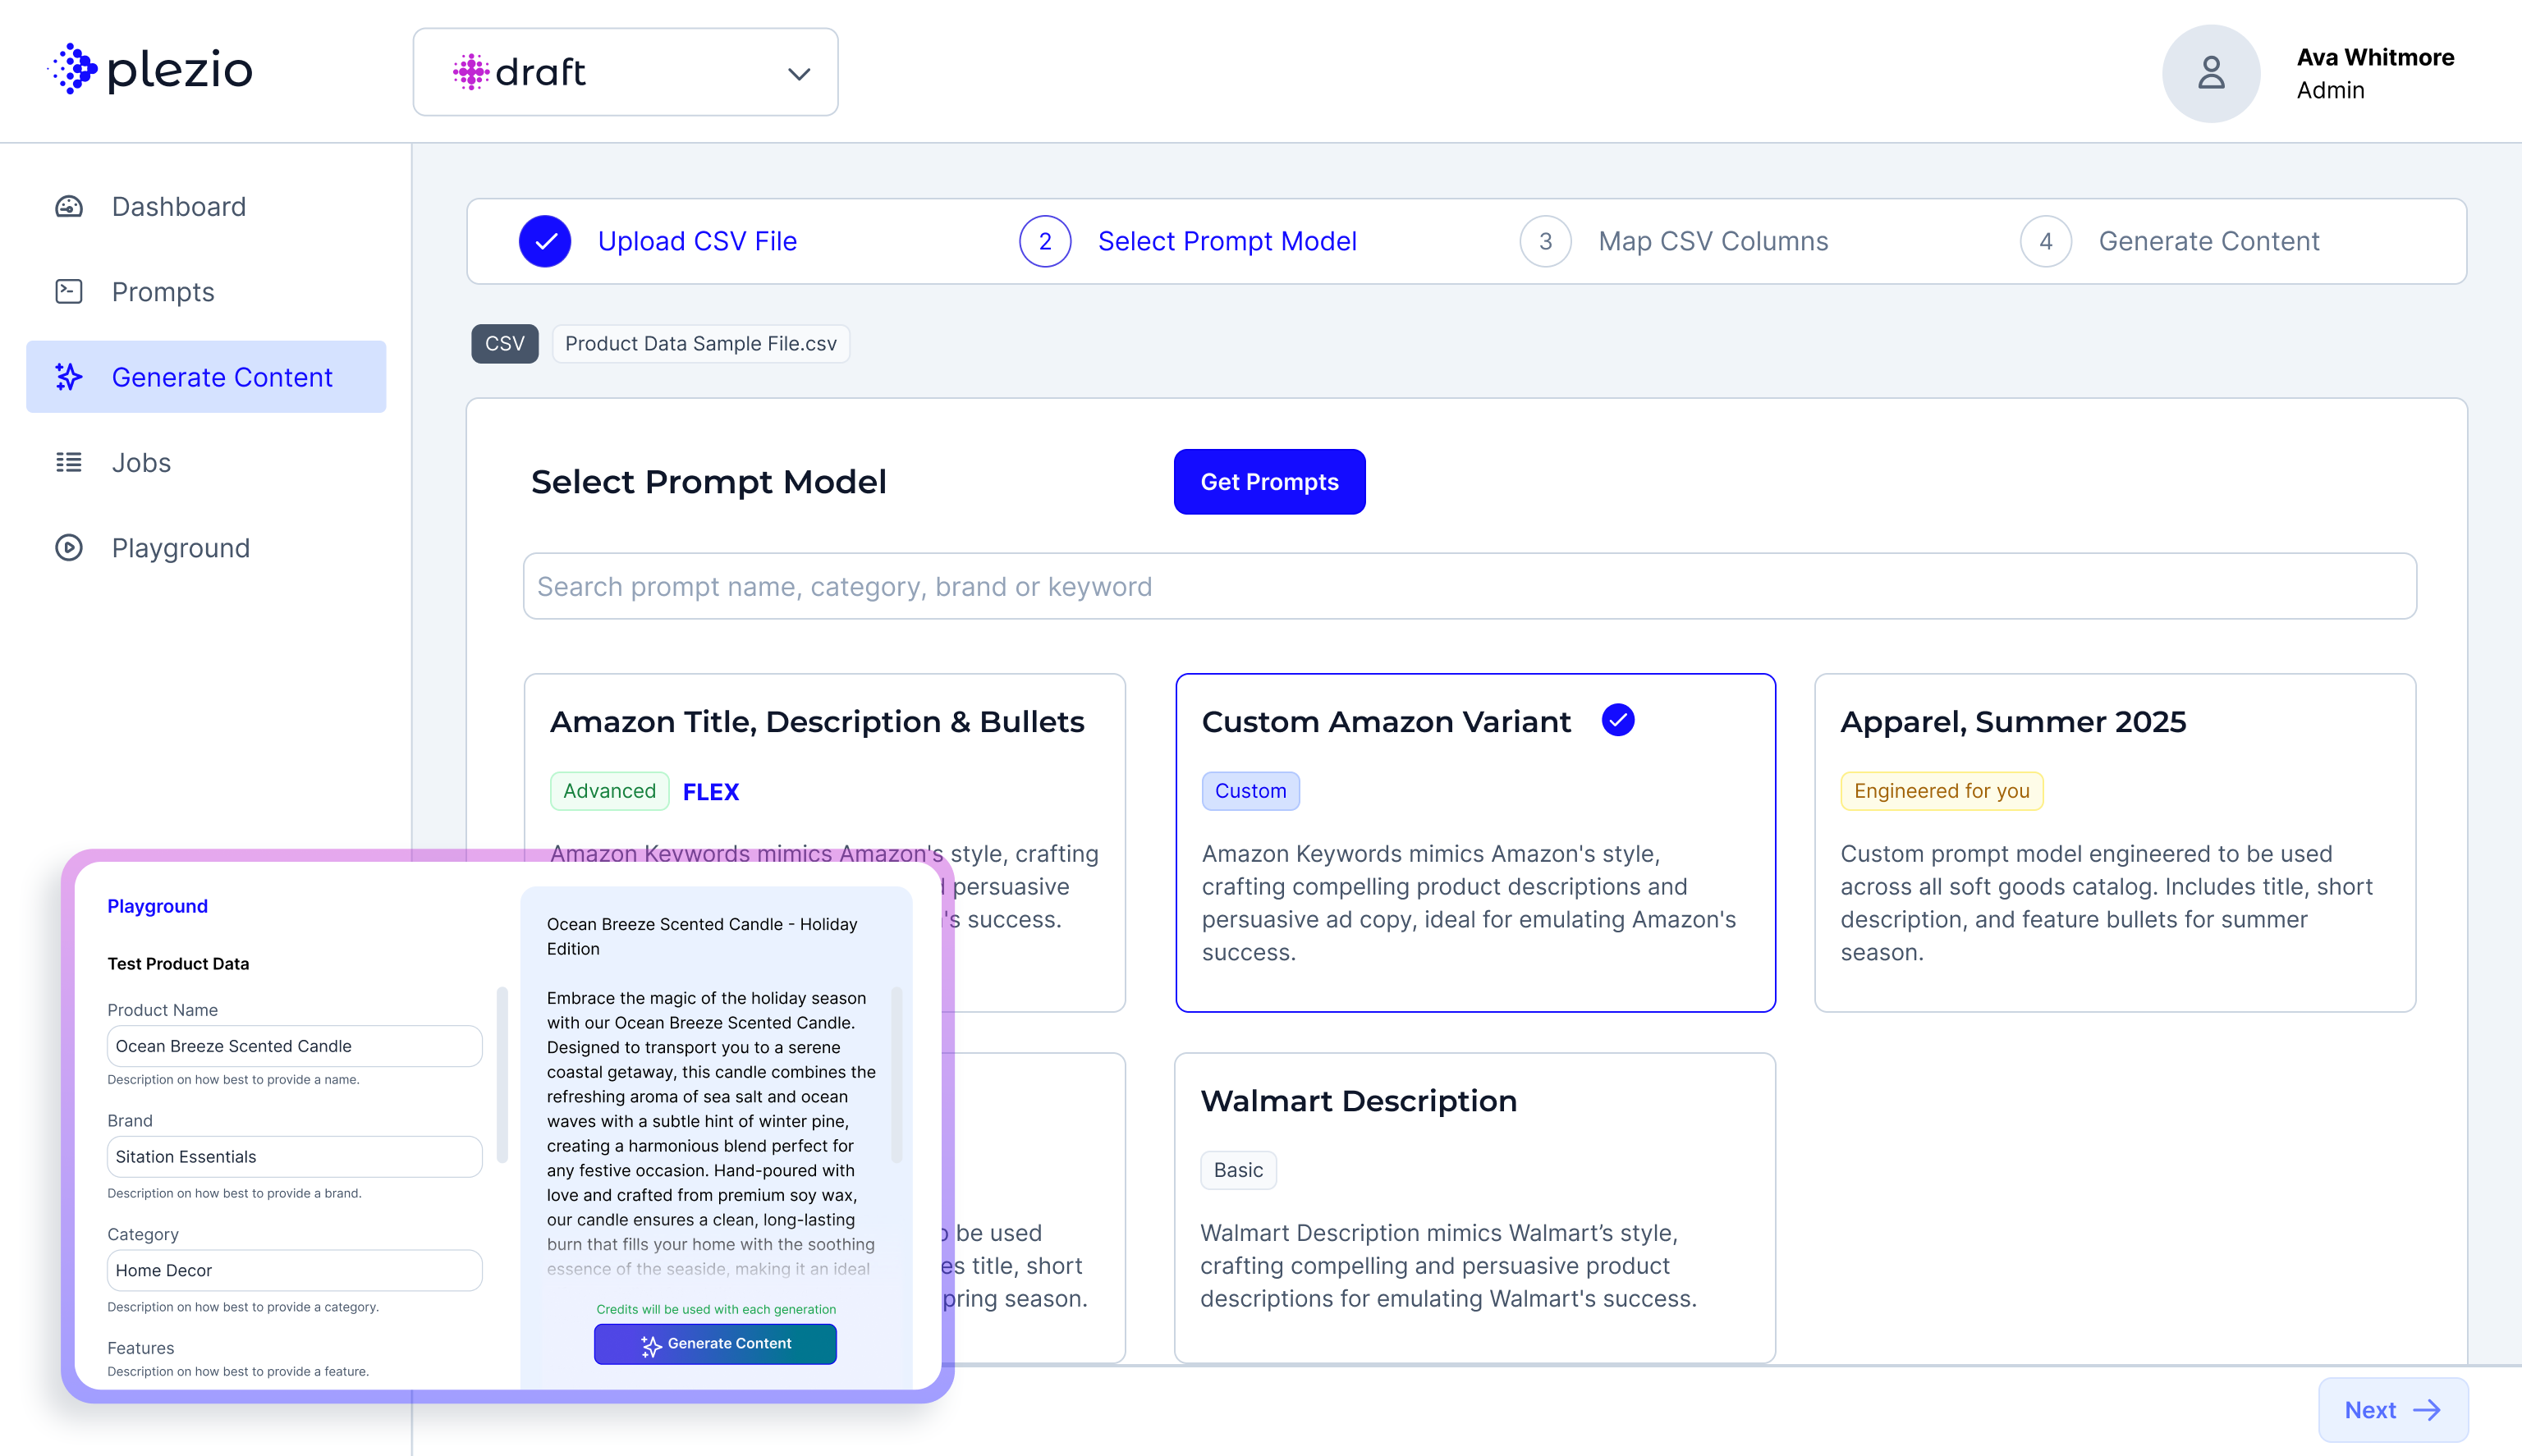
Task: Go to step 3 Map CSV Columns
Action: pos(1712,241)
